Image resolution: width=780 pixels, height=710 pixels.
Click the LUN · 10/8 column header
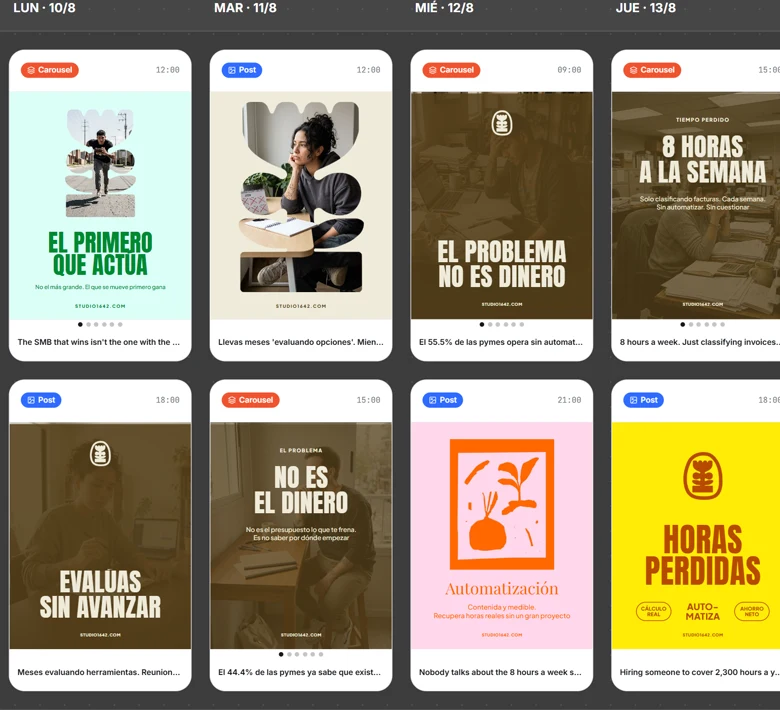click(44, 8)
